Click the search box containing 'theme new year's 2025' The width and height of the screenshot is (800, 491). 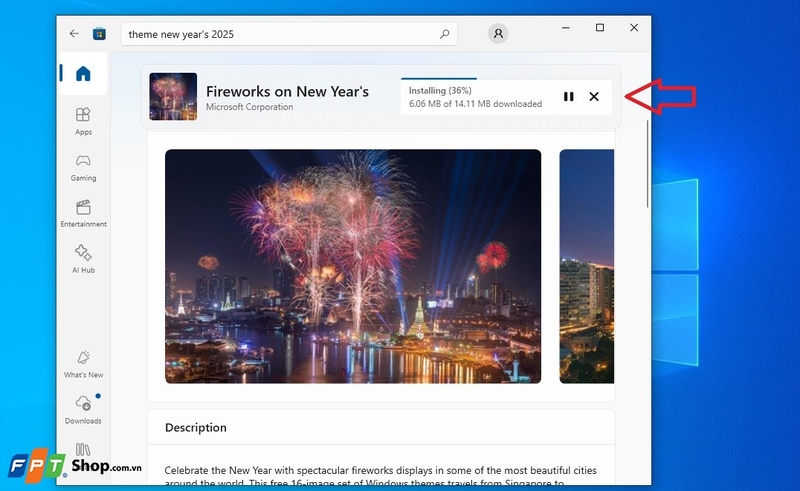coord(289,34)
